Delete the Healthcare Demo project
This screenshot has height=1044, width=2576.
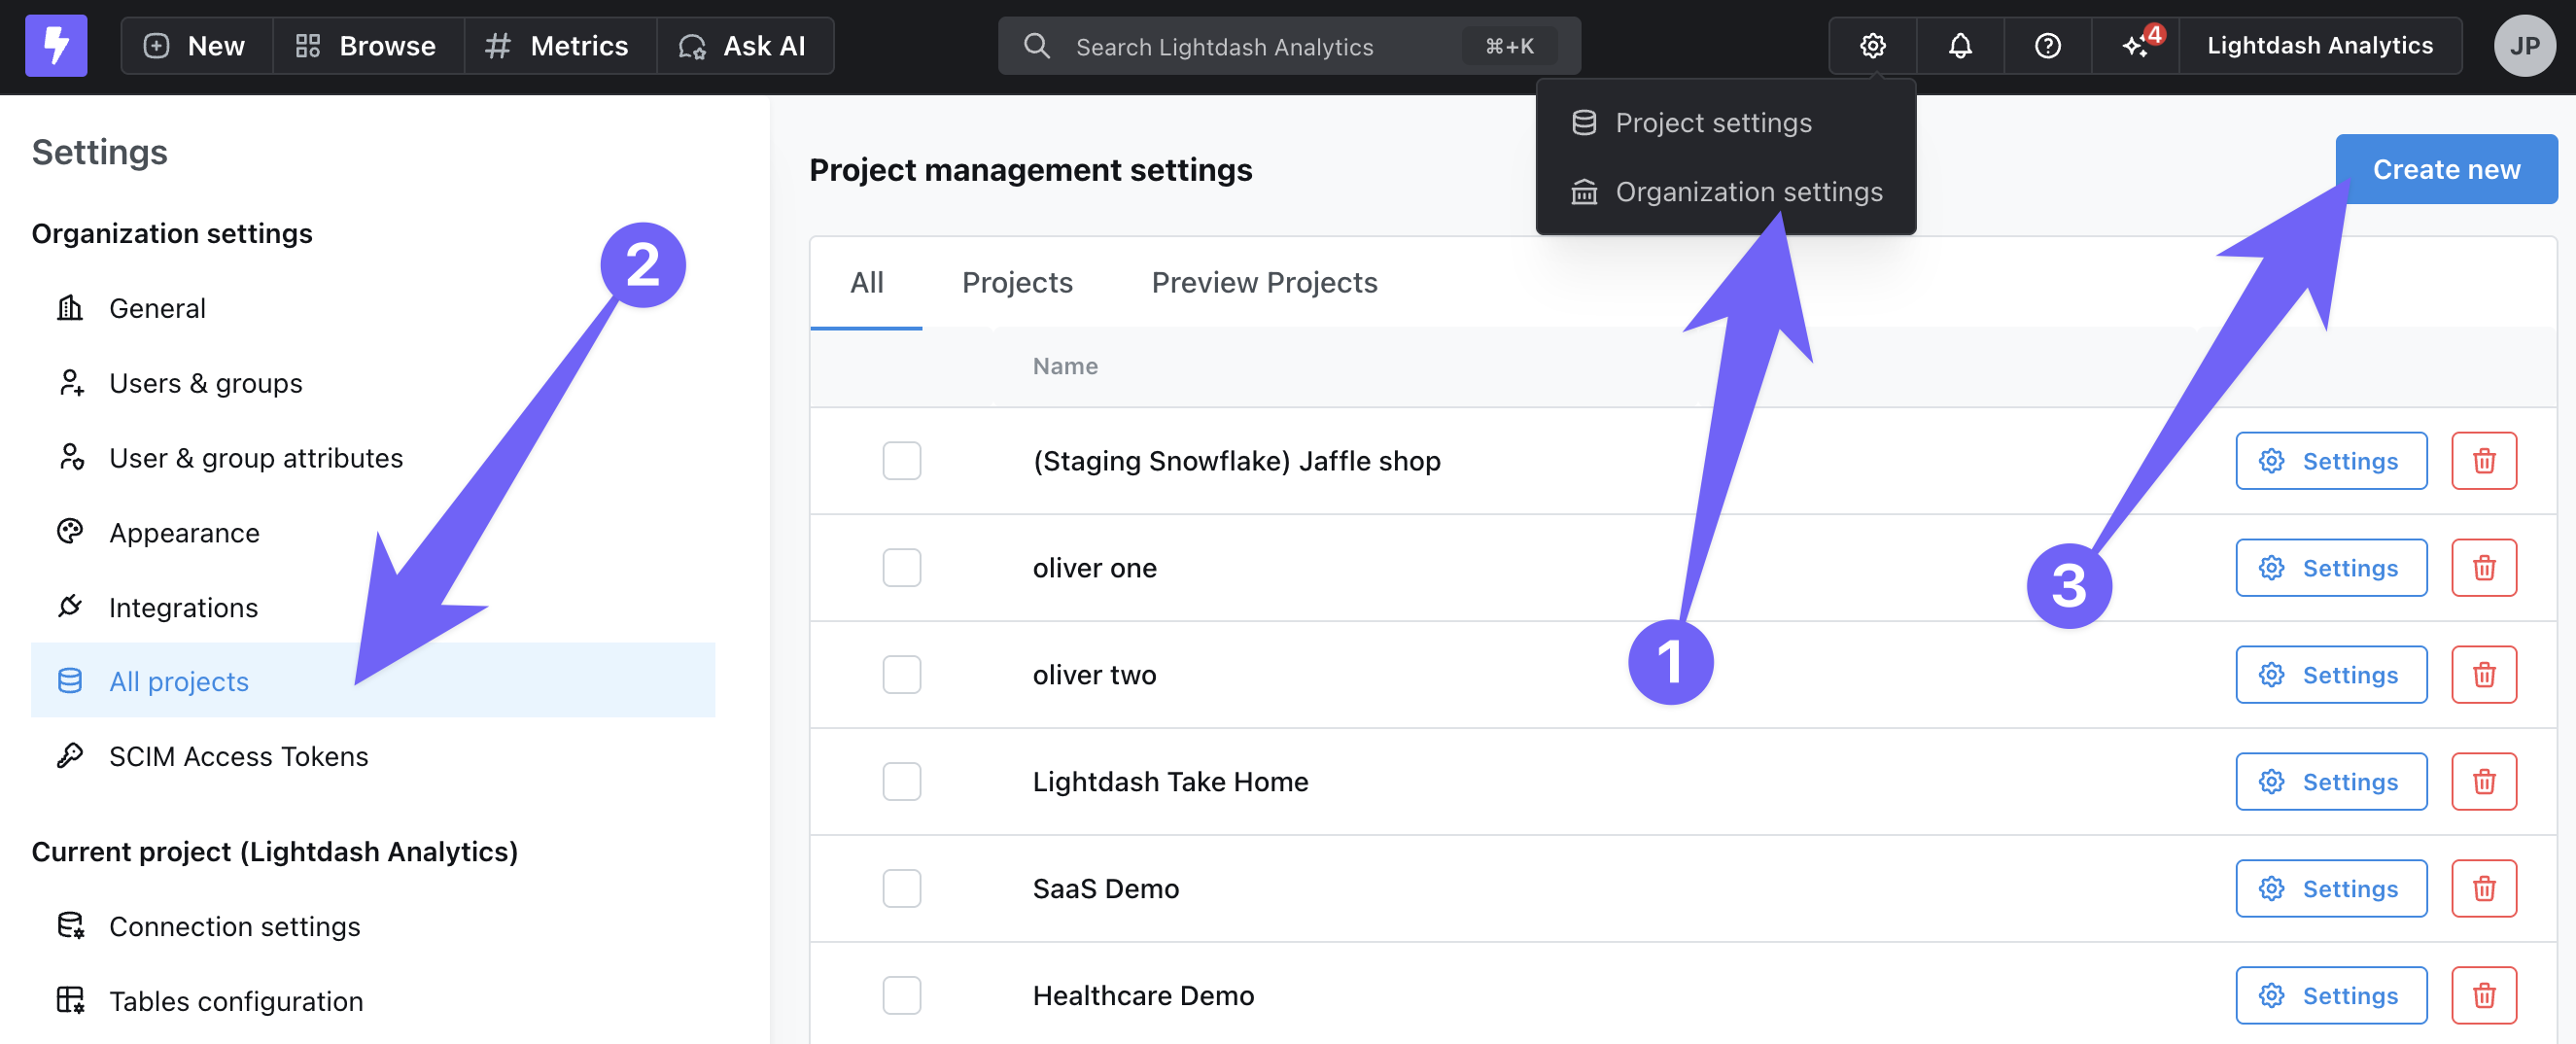(2483, 995)
